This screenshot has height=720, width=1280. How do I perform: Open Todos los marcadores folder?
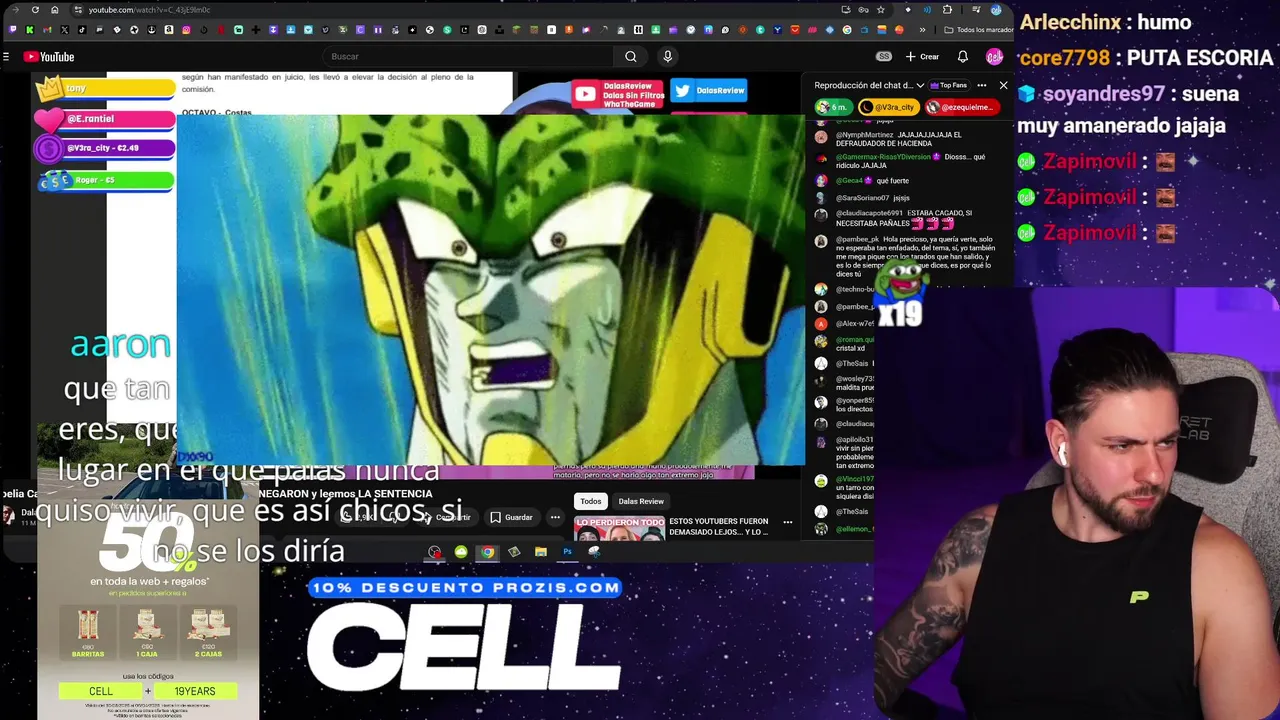(978, 30)
